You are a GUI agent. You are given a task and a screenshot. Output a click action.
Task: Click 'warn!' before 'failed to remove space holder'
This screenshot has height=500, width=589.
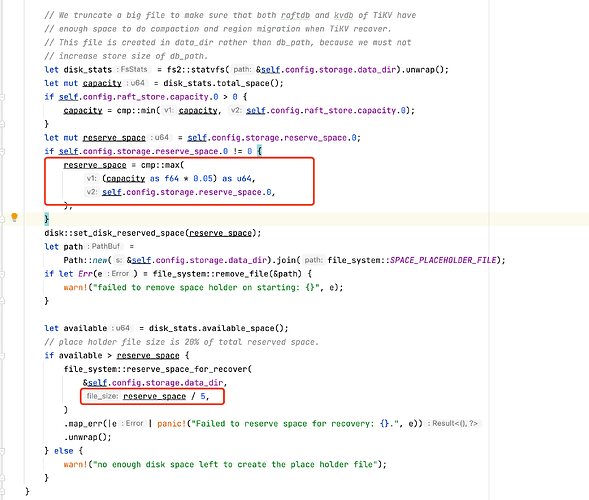(75, 287)
